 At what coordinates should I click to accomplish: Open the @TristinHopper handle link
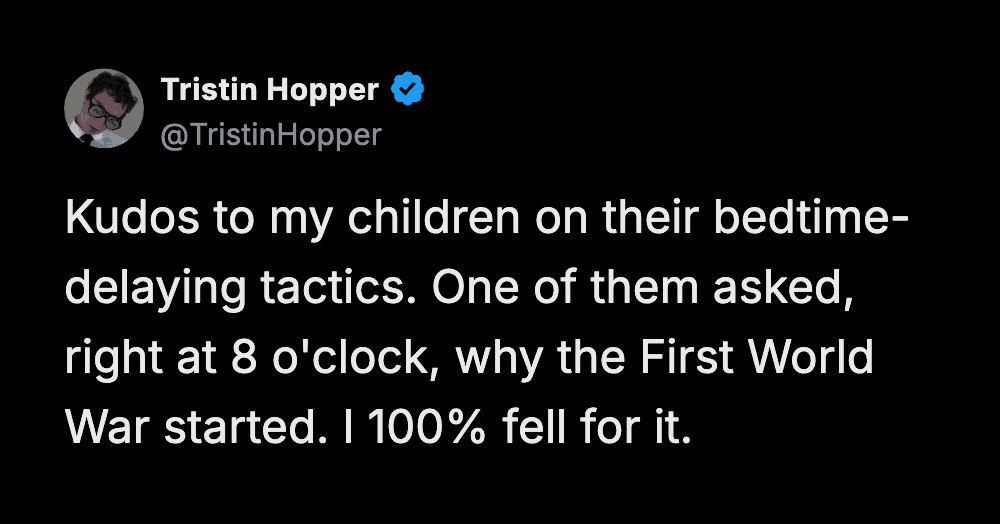coord(271,134)
